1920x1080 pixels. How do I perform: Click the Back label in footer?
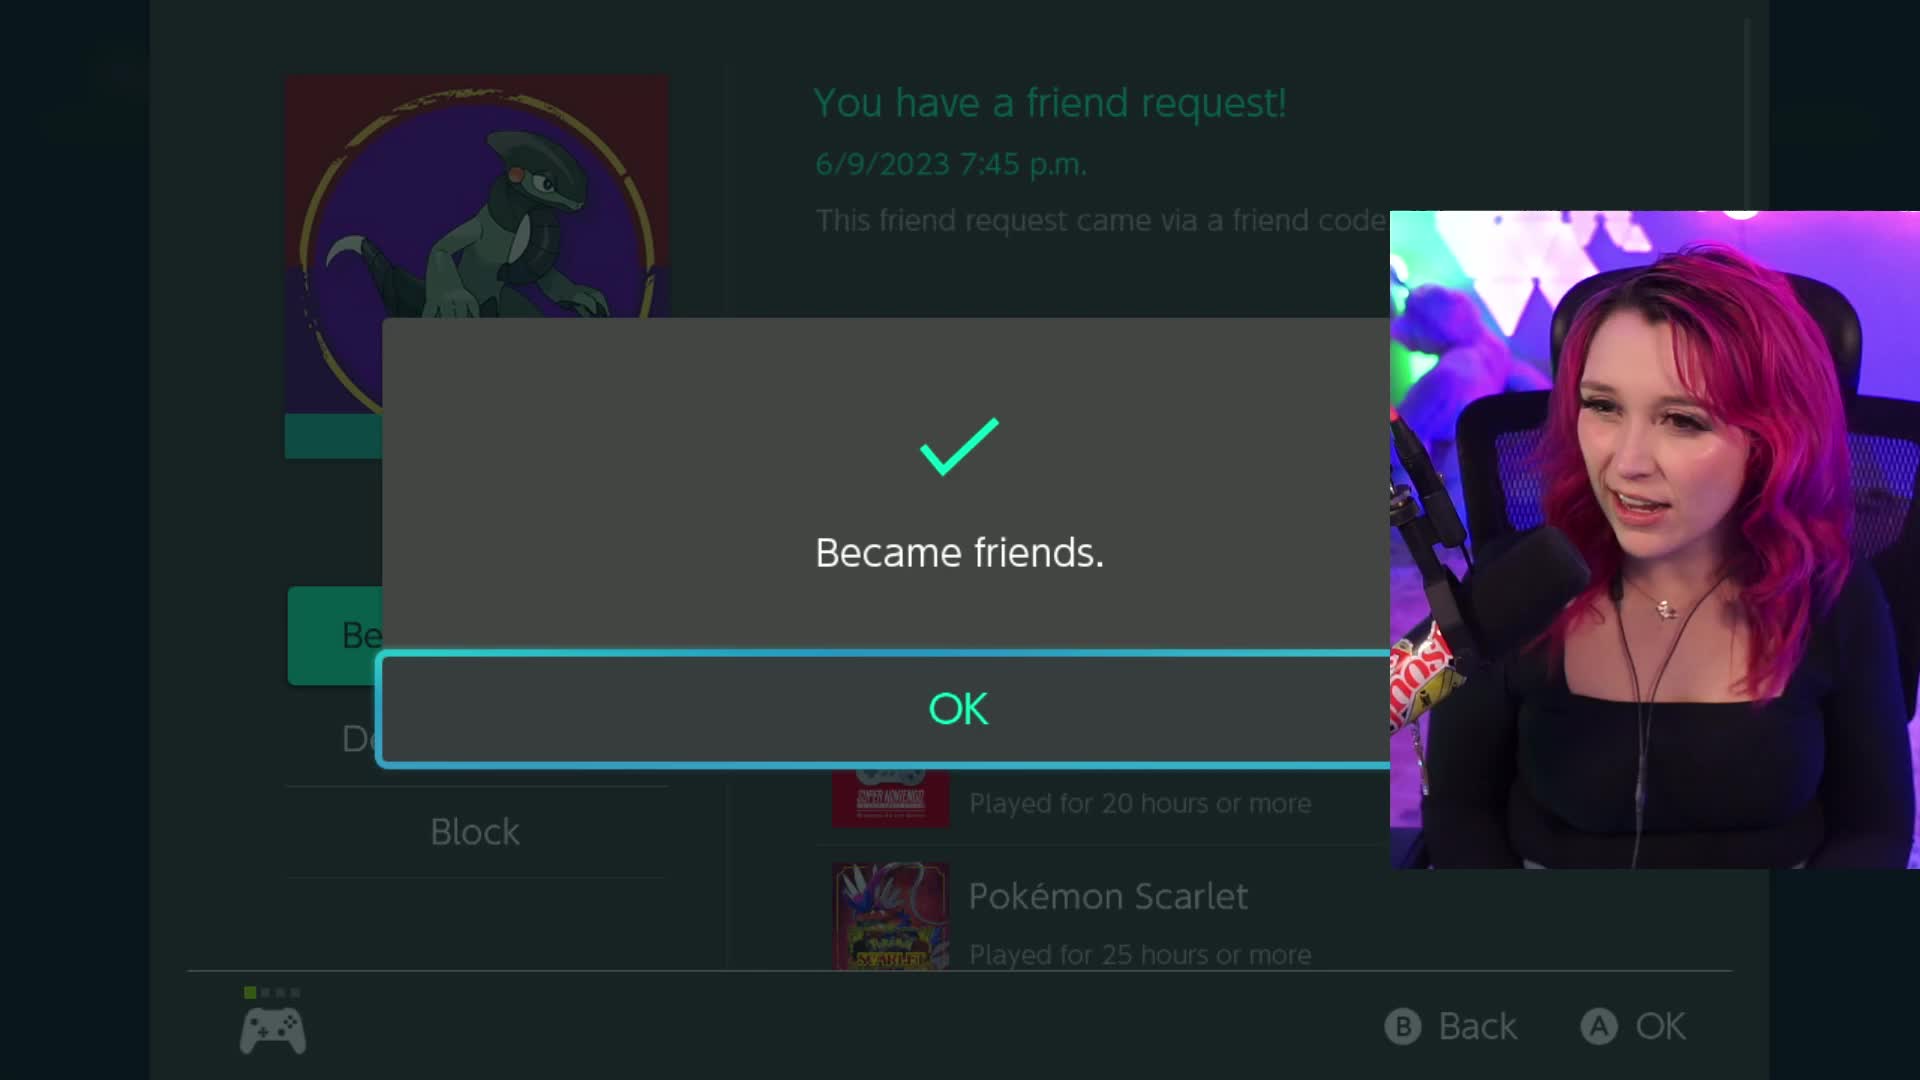1477,1026
